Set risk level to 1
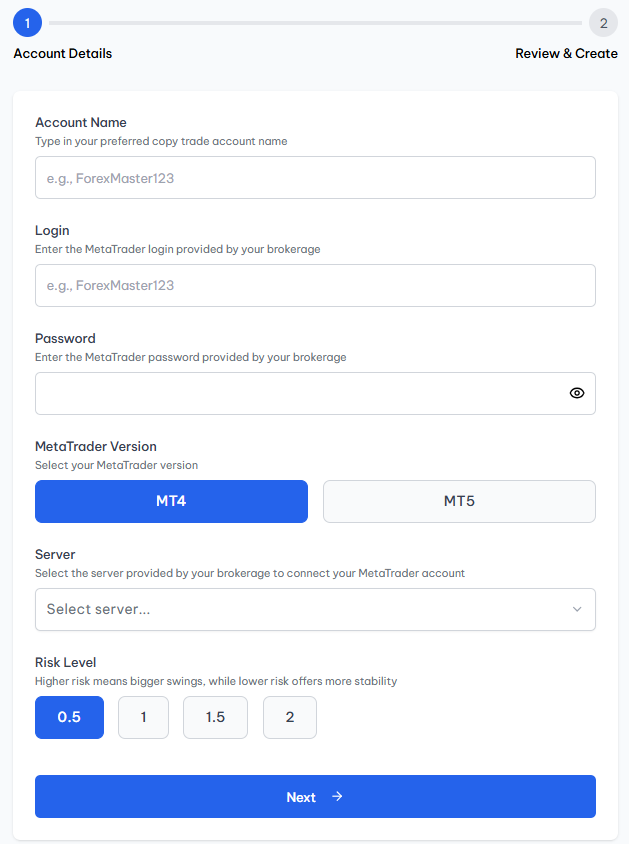The width and height of the screenshot is (629, 844). click(x=143, y=717)
